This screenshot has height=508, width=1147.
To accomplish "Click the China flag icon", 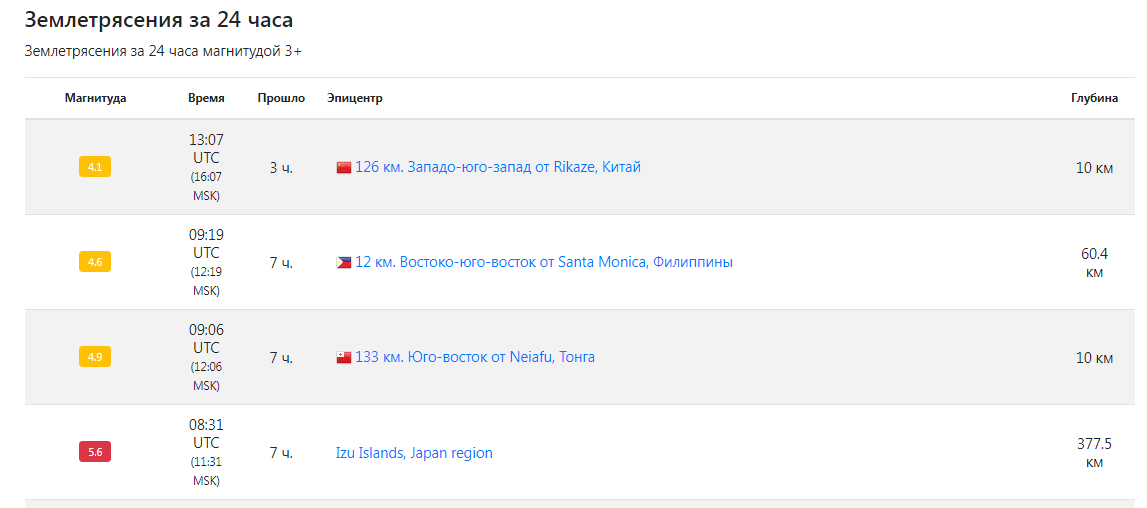I will 344,168.
